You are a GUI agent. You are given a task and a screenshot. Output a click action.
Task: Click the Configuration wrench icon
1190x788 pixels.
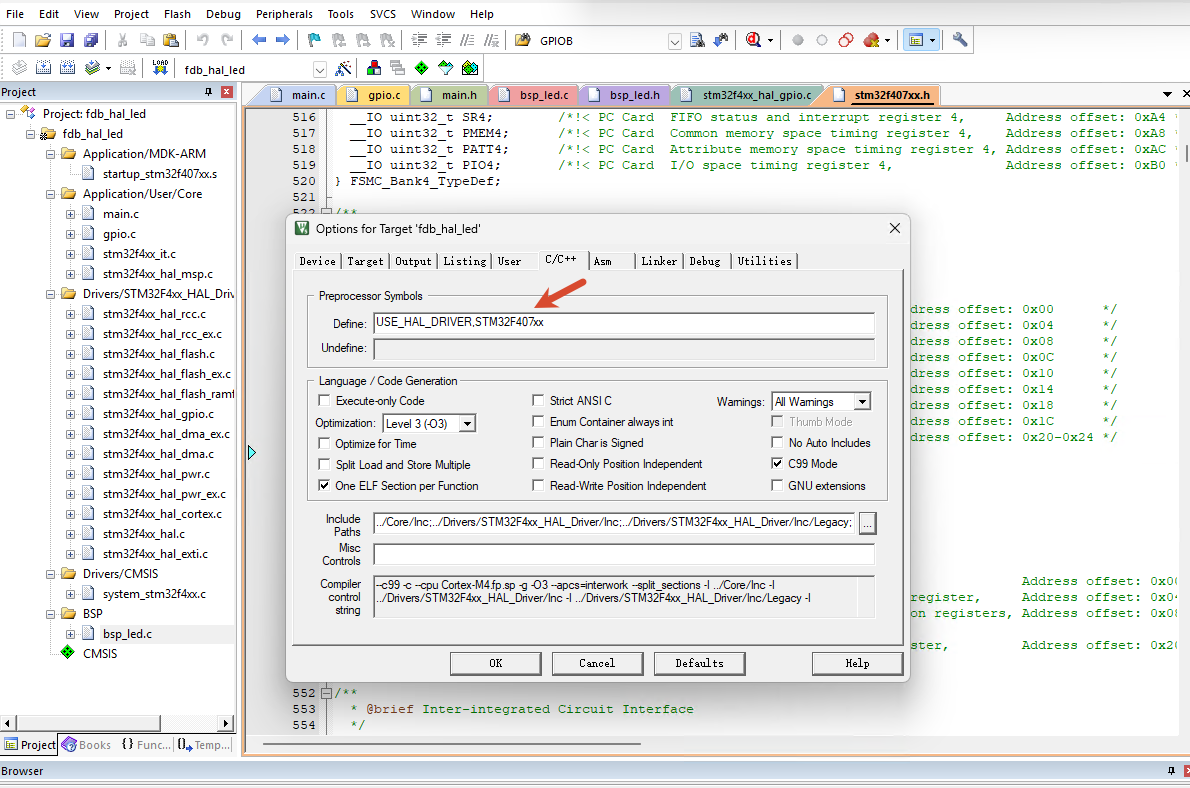[x=959, y=40]
